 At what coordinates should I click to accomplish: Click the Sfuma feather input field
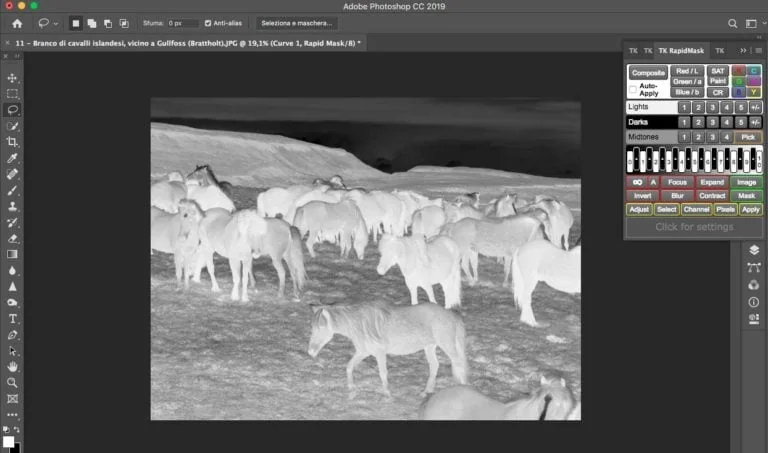tap(182, 23)
